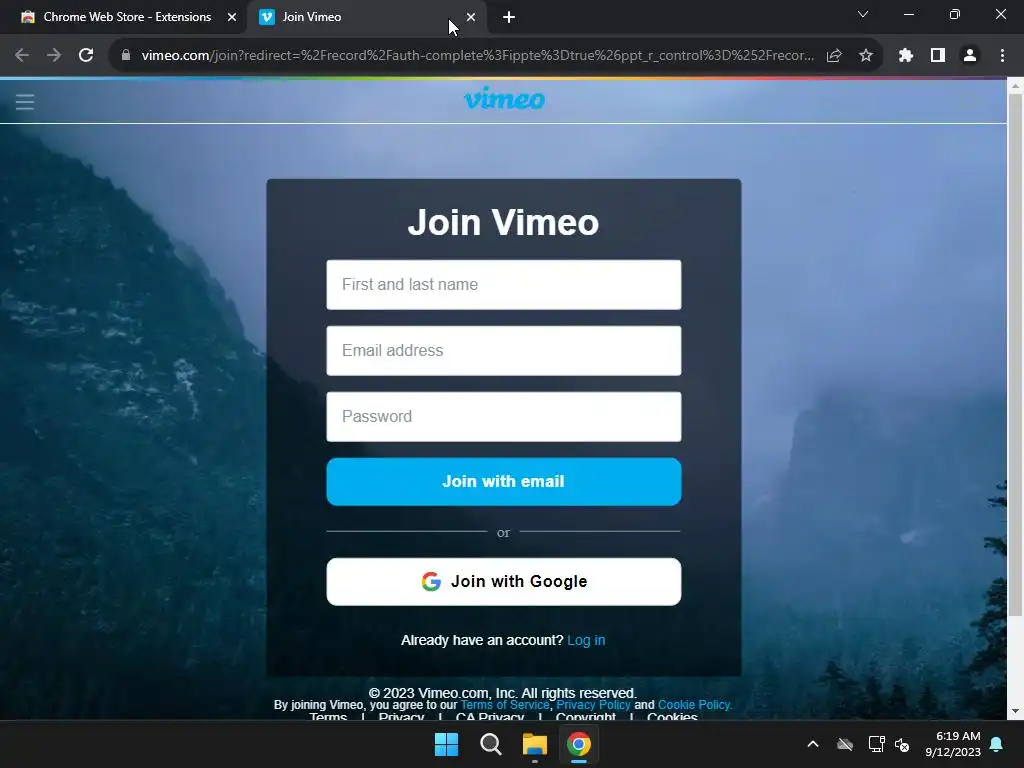Share this page via the share icon
The width and height of the screenshot is (1024, 768).
(834, 56)
